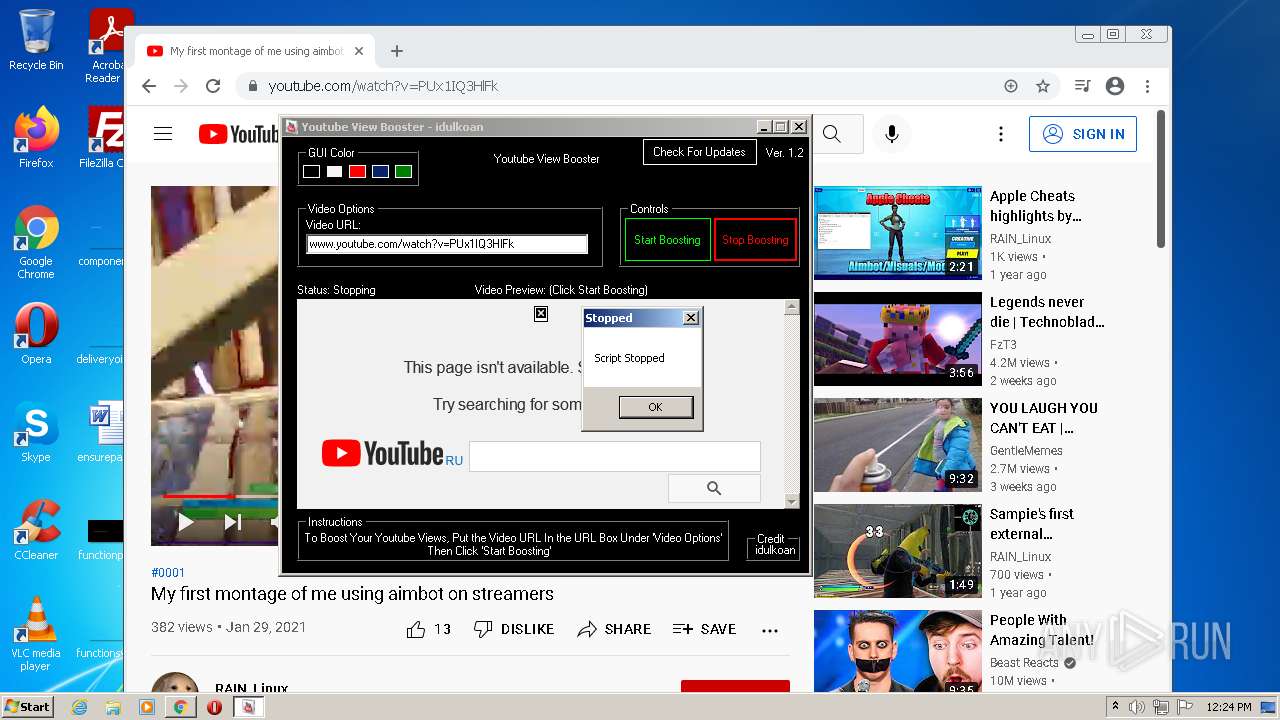Image resolution: width=1280 pixels, height=720 pixels.
Task: Open the Chrome three-dot menu
Action: [1147, 86]
